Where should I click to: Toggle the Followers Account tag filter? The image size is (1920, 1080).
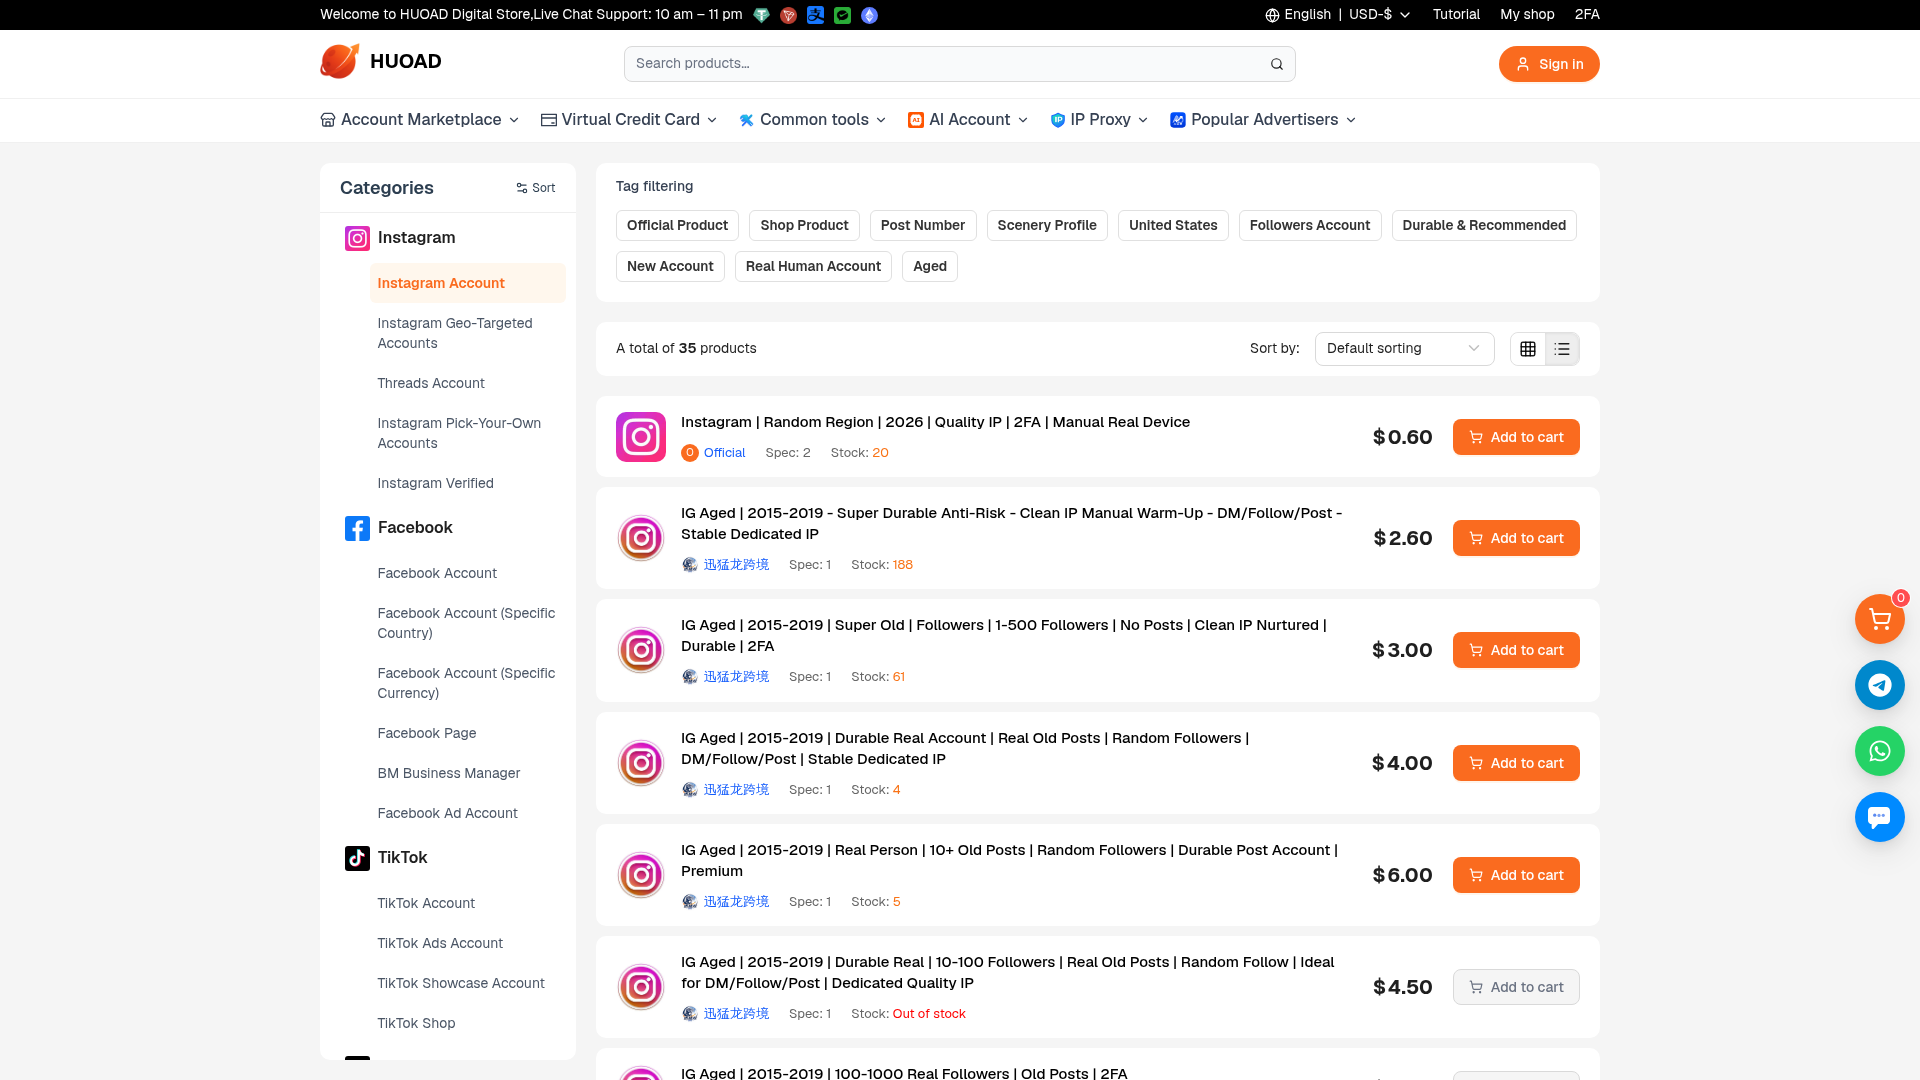1310,226
